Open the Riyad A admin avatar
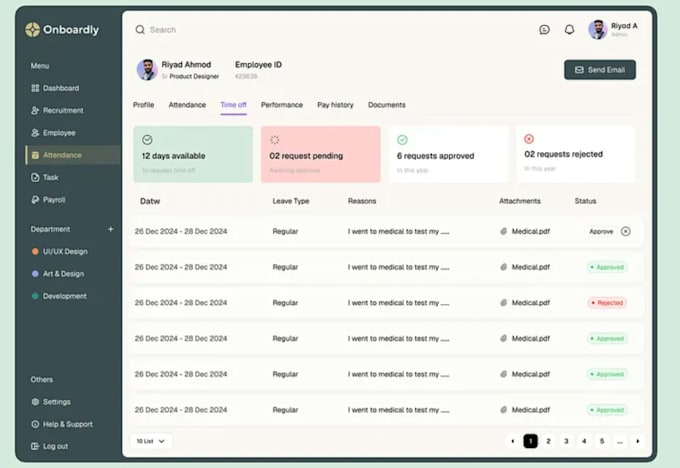 coord(598,29)
